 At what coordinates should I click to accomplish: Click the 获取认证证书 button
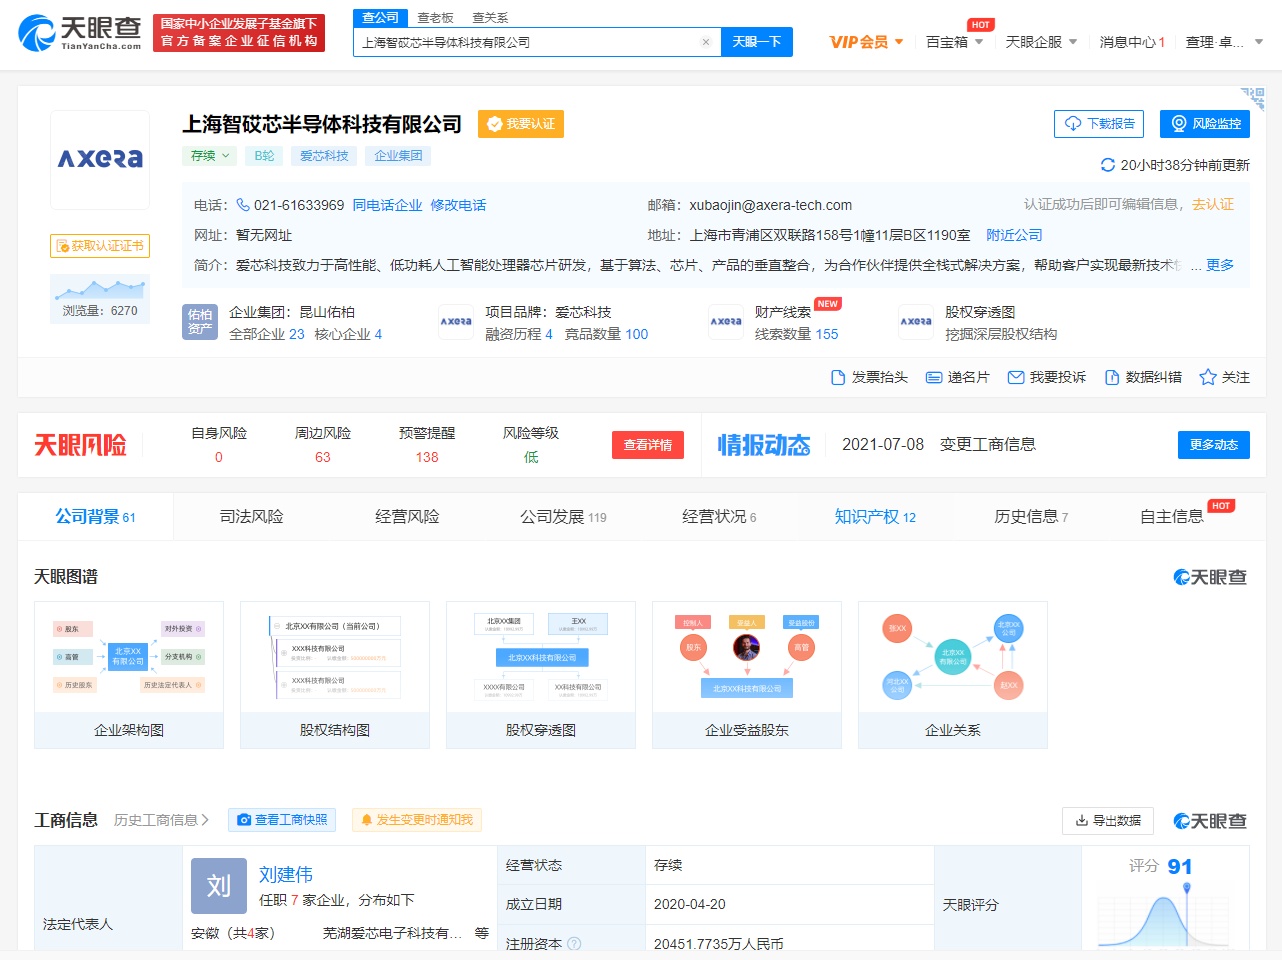pyautogui.click(x=100, y=246)
